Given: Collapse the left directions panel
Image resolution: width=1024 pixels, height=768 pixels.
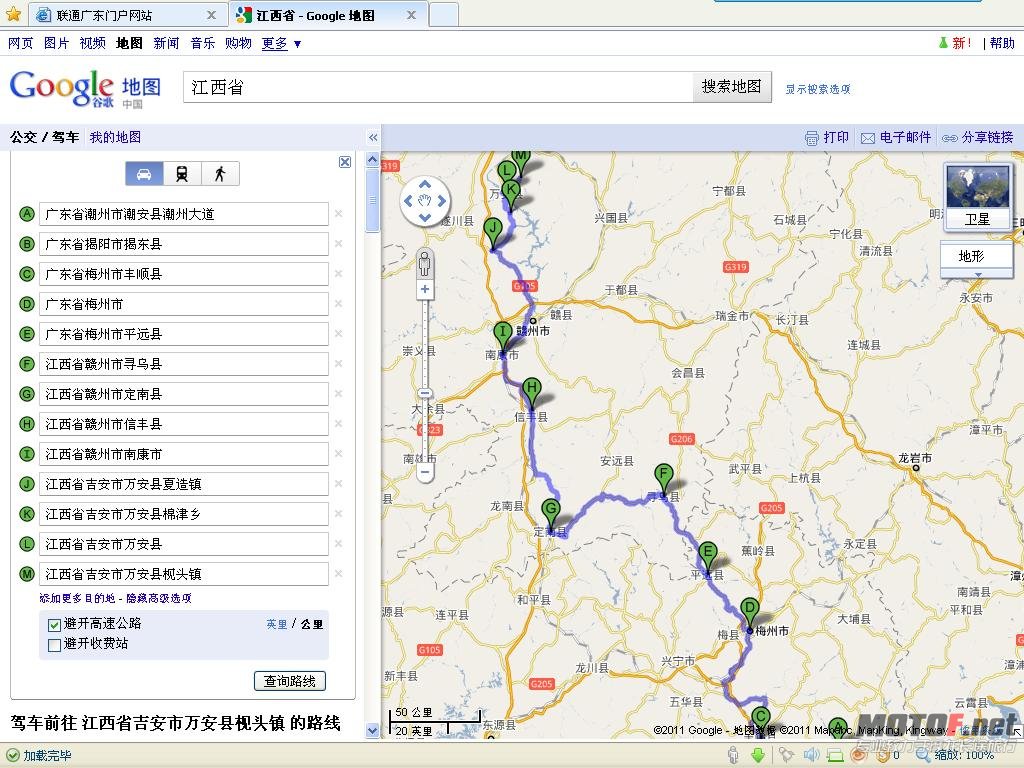Looking at the screenshot, I should click(372, 137).
